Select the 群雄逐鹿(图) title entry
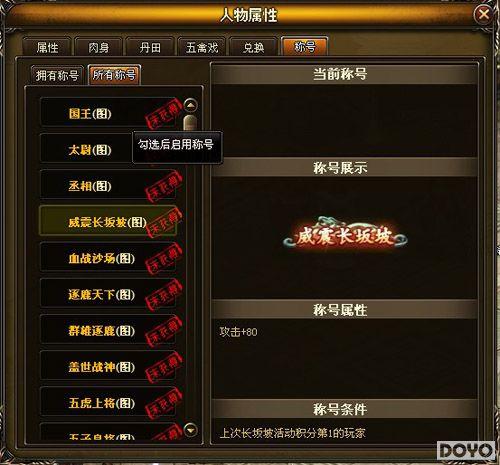This screenshot has width=500, height=465. tap(107, 330)
